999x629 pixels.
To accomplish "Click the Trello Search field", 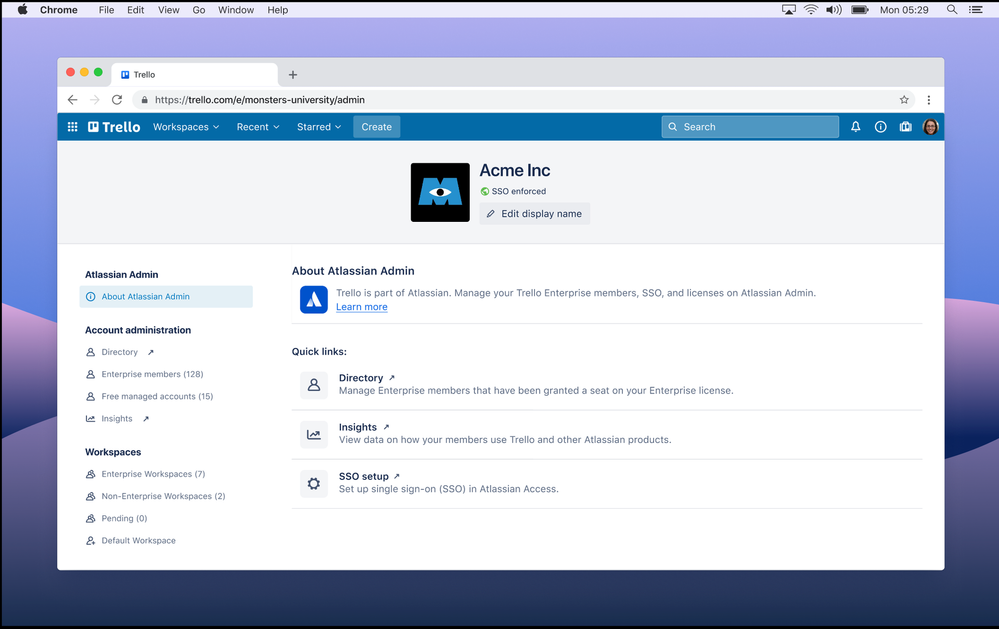I will [750, 127].
